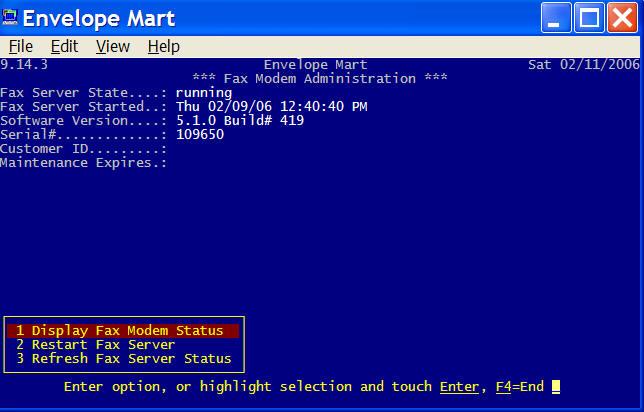The height and width of the screenshot is (412, 644).
Task: Close the Envelope Mart window
Action: tap(622, 18)
